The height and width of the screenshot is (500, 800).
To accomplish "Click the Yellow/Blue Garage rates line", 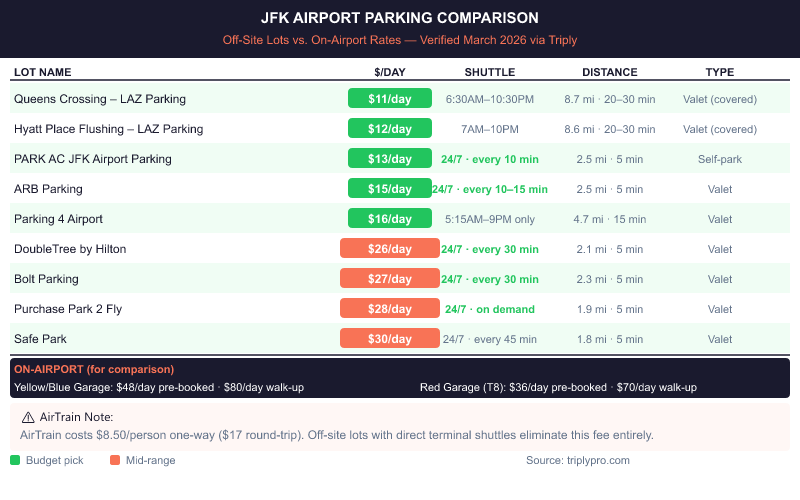I will (159, 387).
